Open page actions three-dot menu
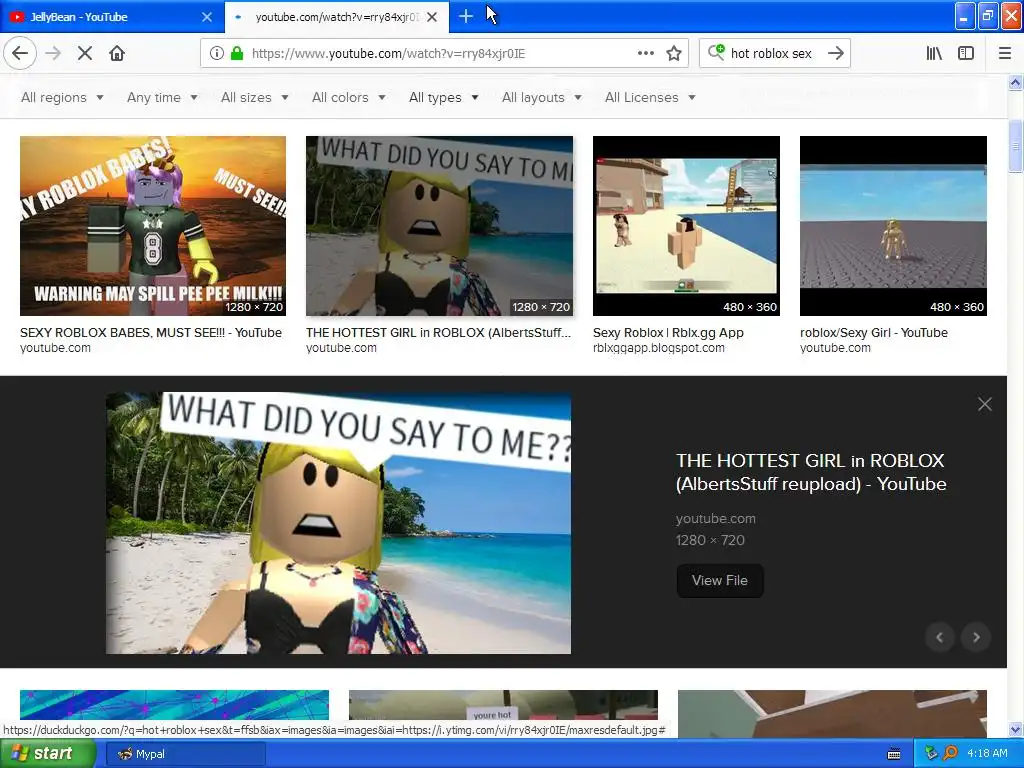This screenshot has height=768, width=1024. tap(646, 53)
